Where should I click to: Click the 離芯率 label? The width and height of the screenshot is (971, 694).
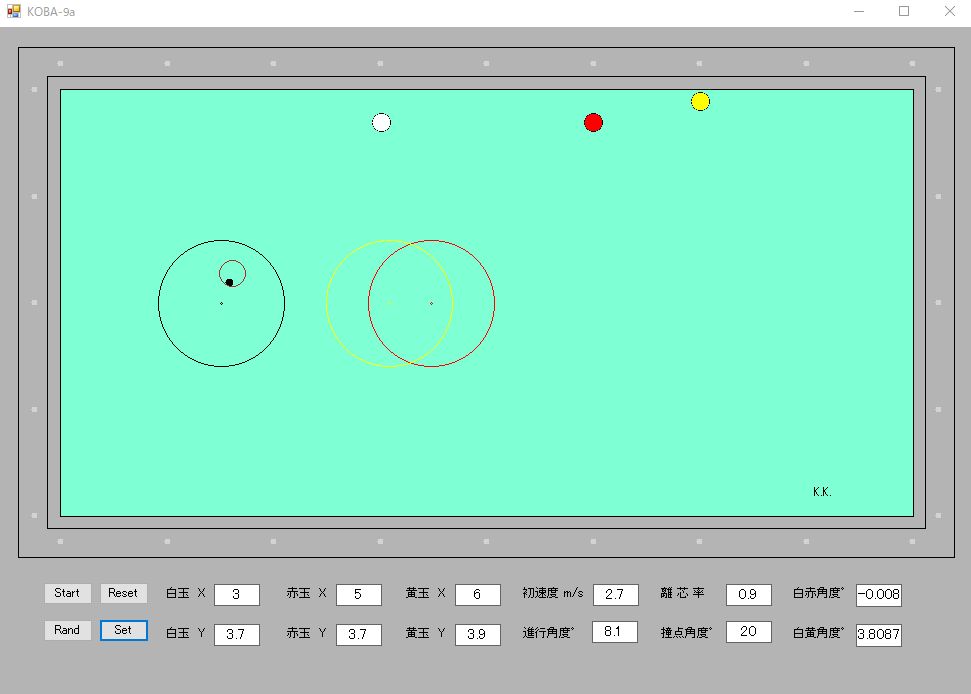pos(682,593)
